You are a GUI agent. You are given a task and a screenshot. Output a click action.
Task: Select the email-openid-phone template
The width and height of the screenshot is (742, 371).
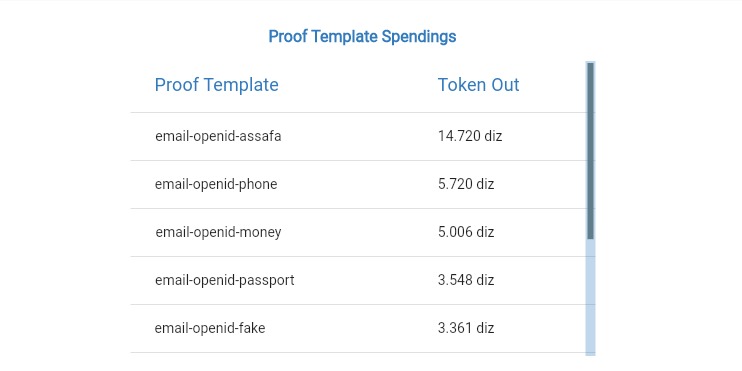pyautogui.click(x=216, y=184)
